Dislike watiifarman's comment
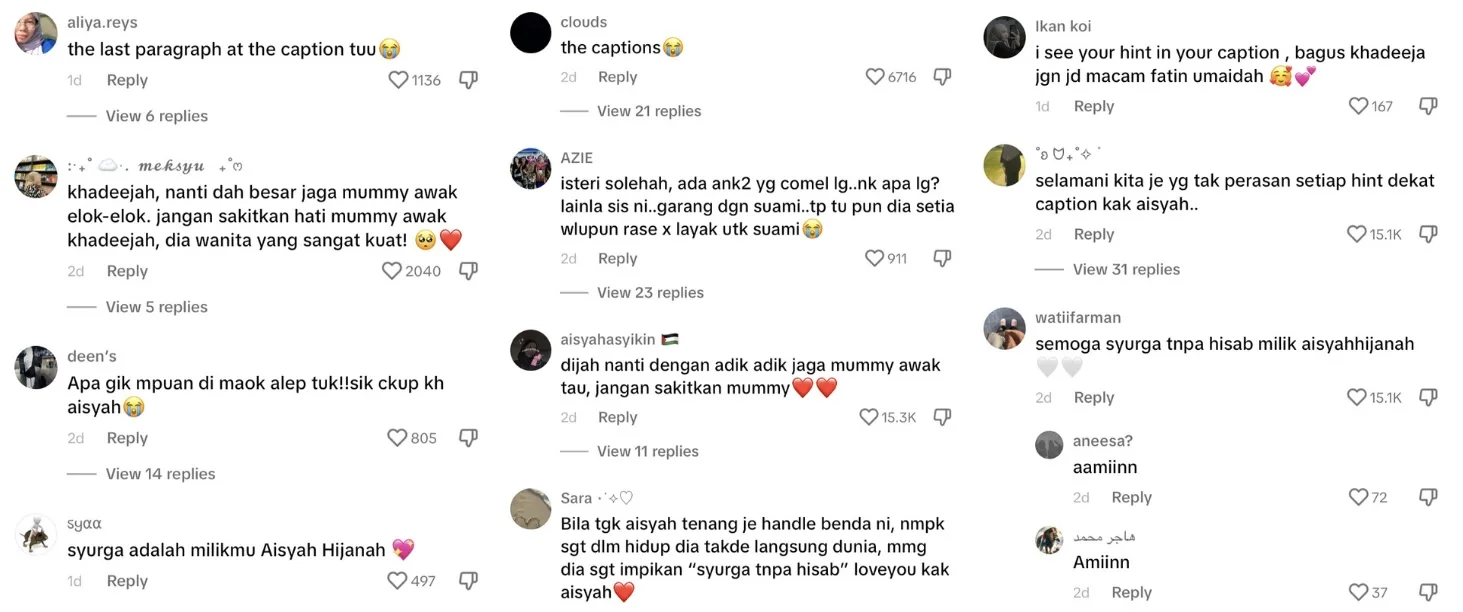 point(1428,397)
